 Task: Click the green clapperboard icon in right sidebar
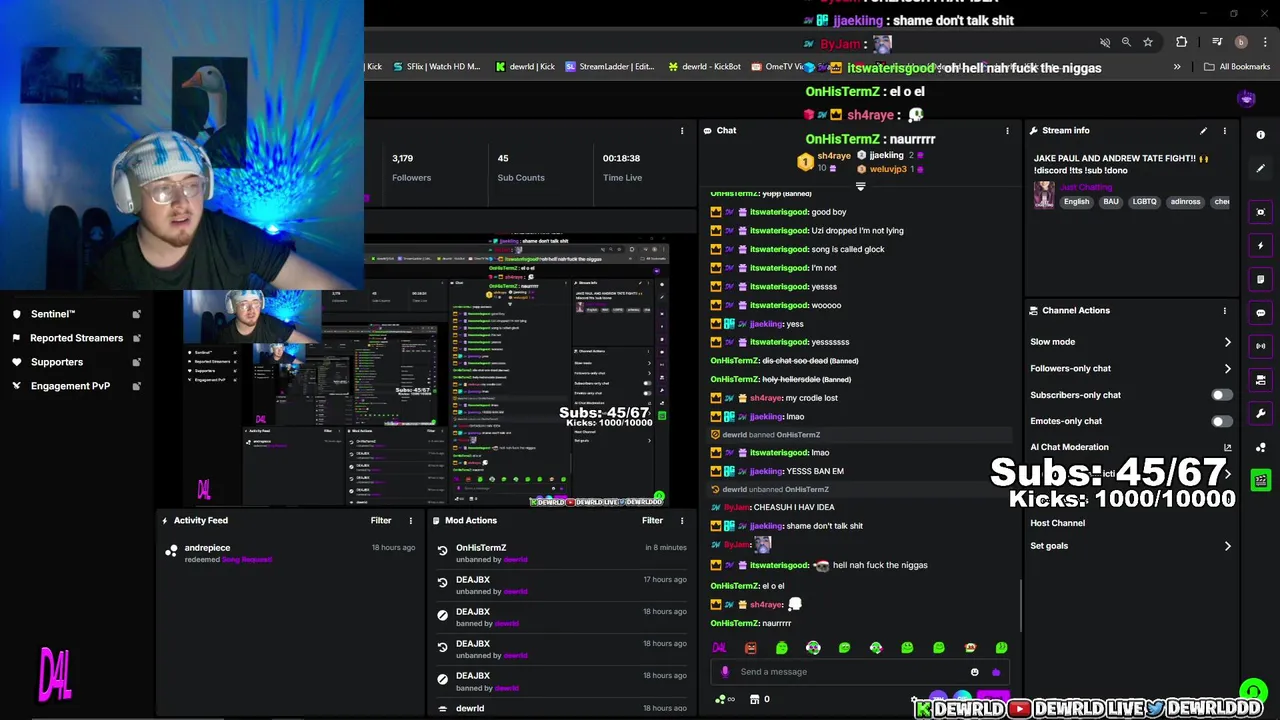tap(1260, 480)
